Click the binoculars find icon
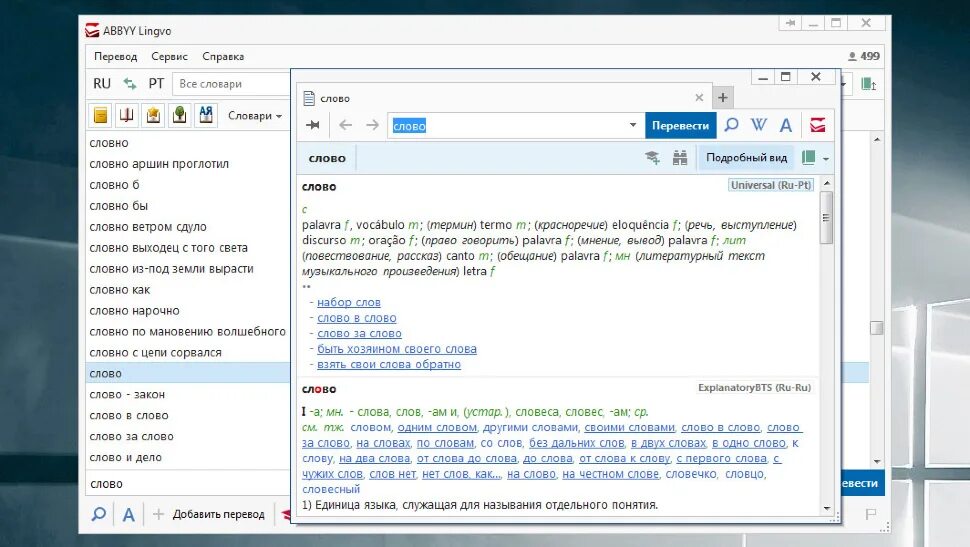 [680, 158]
